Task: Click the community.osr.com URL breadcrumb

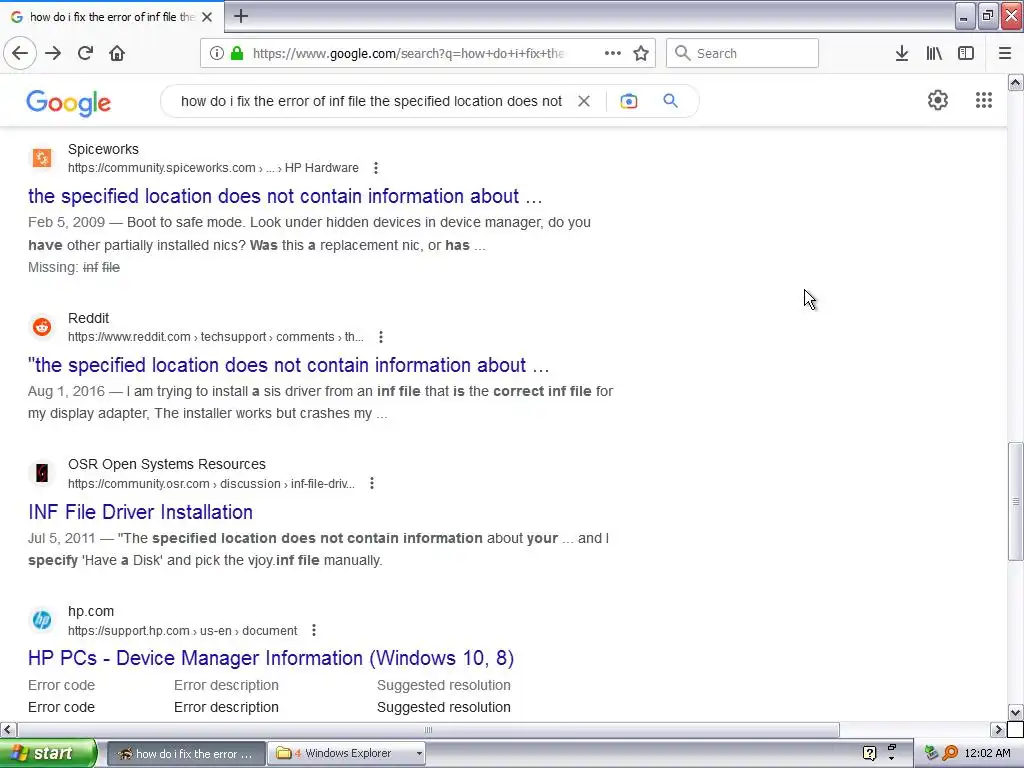Action: coord(211,484)
